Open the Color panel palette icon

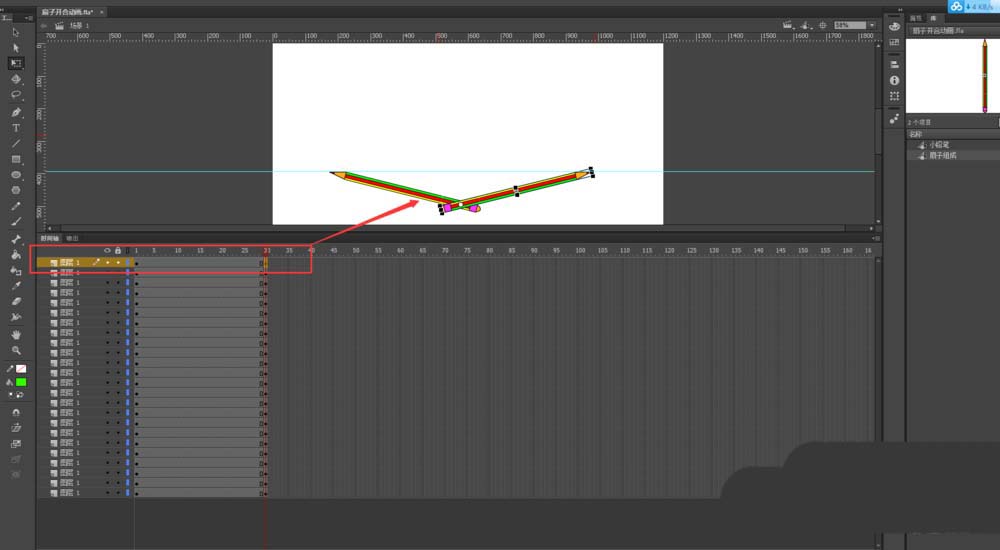point(894,27)
